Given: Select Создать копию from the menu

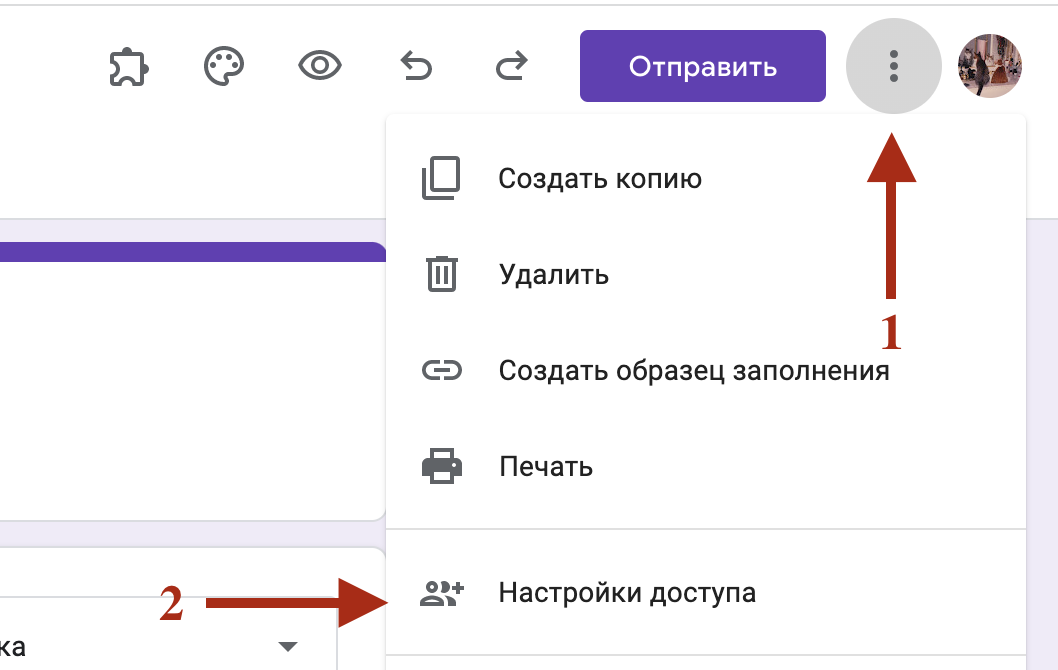Looking at the screenshot, I should click(600, 179).
